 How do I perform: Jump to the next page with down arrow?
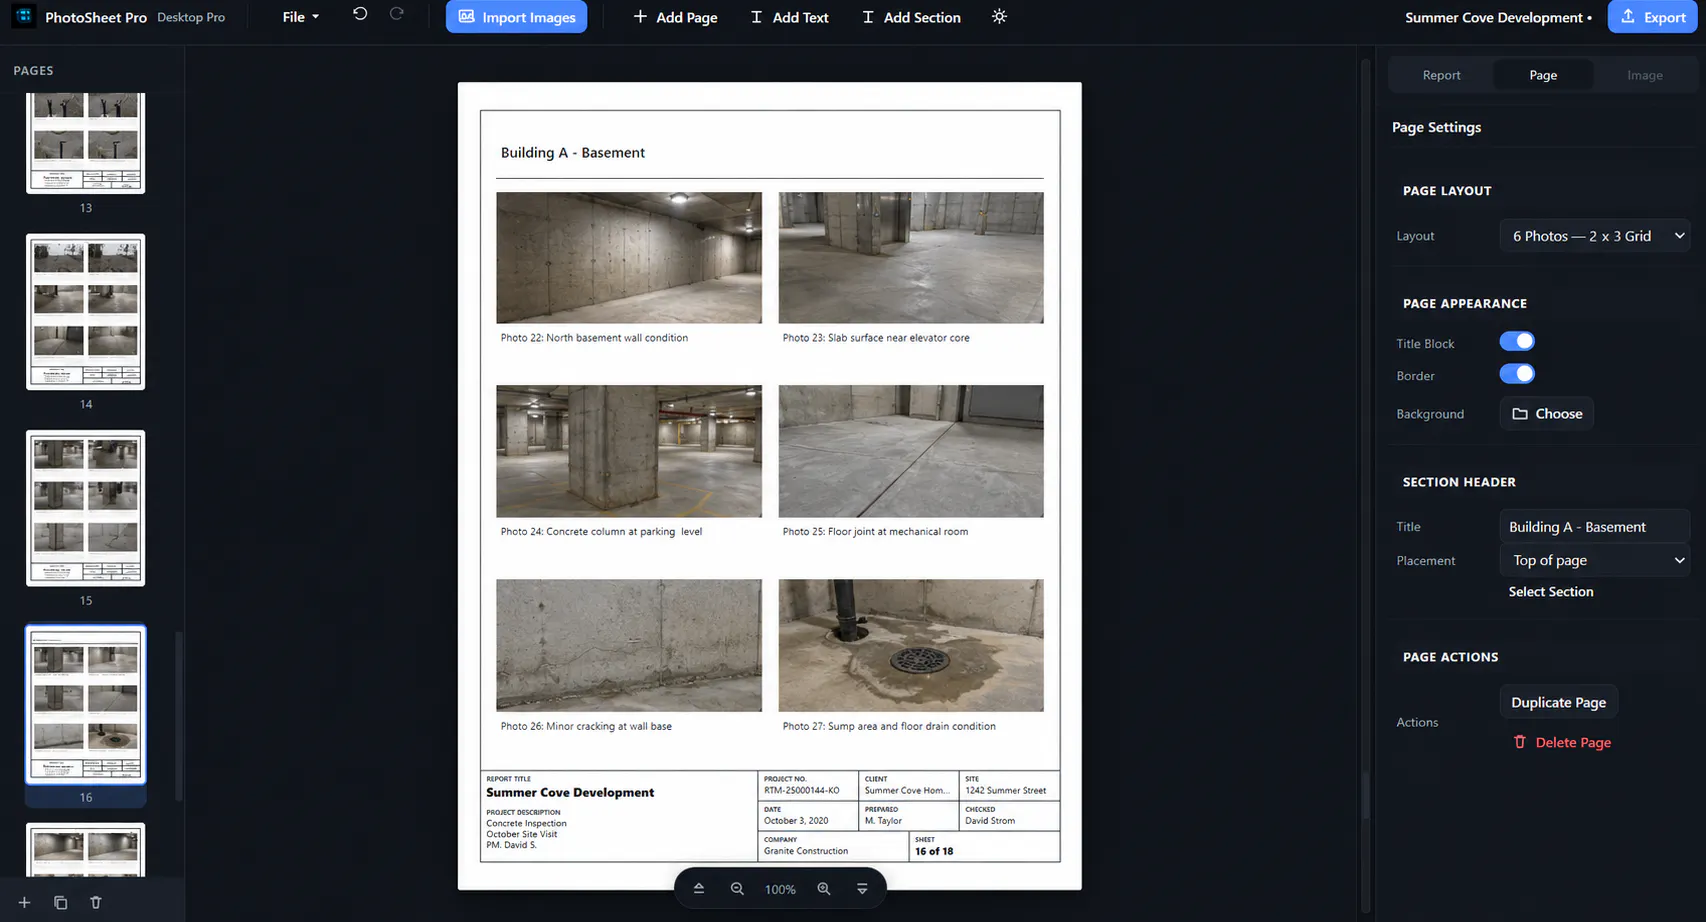862,889
